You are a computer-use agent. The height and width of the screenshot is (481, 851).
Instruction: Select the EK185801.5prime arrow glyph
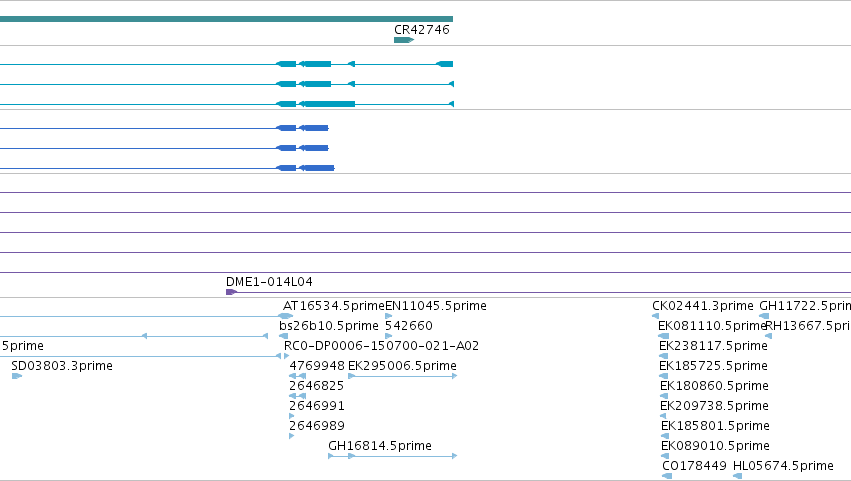[x=665, y=436]
